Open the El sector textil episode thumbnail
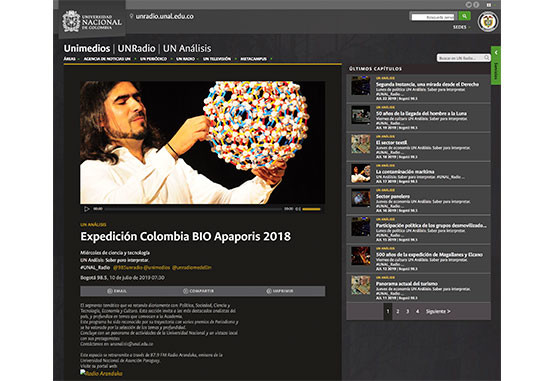The height and width of the screenshot is (381, 555). pos(360,144)
